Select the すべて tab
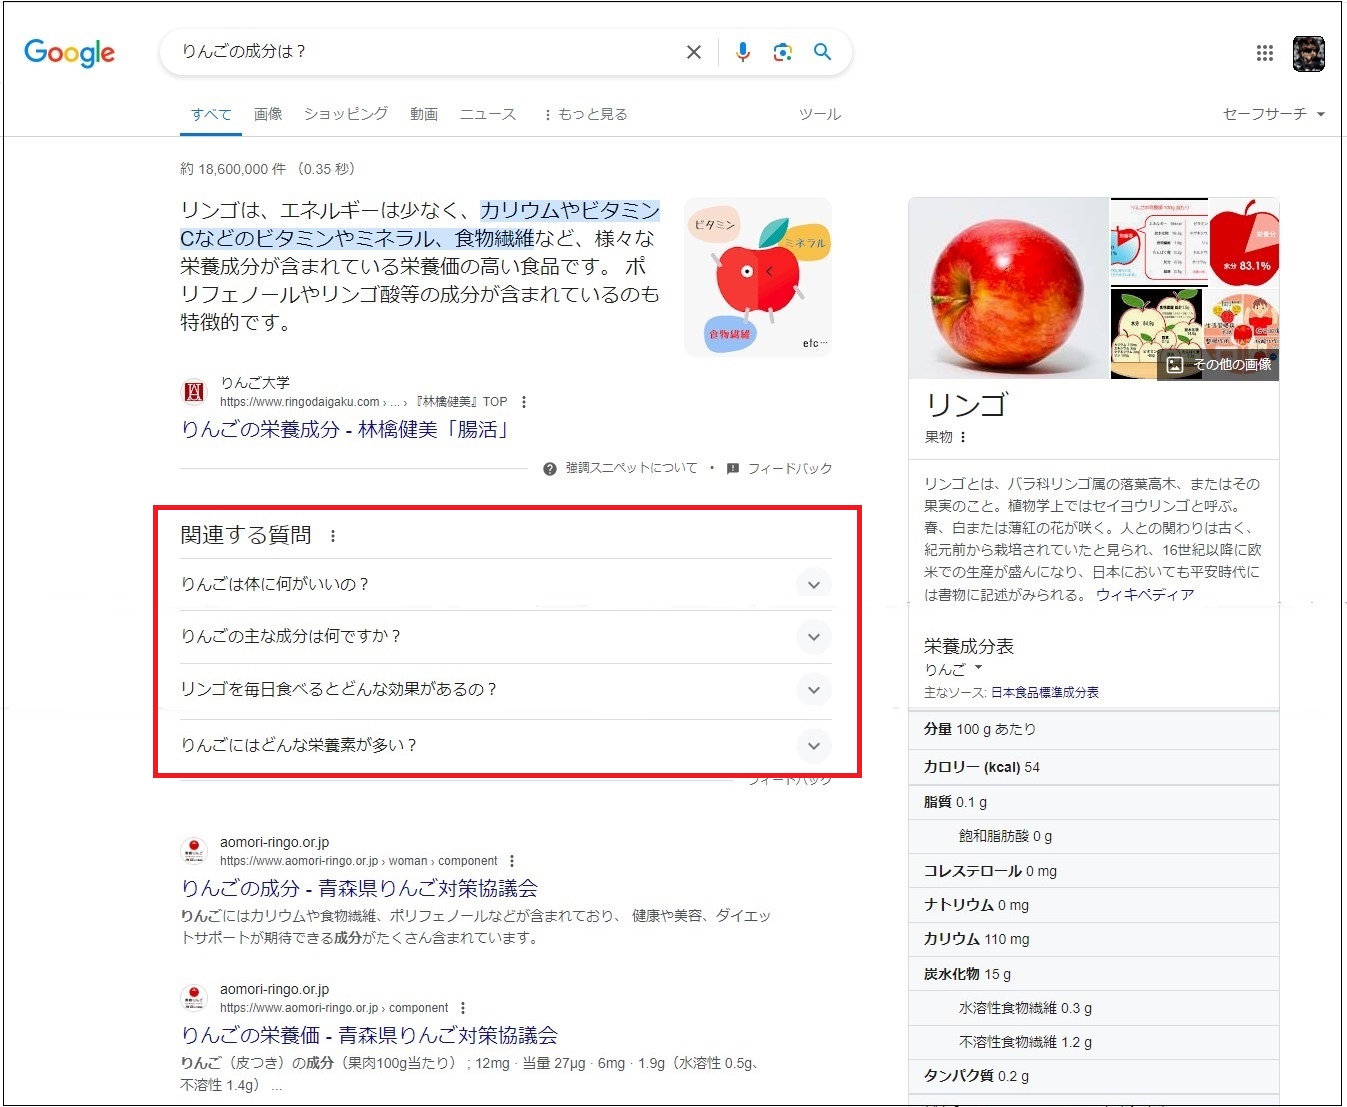 tap(211, 114)
